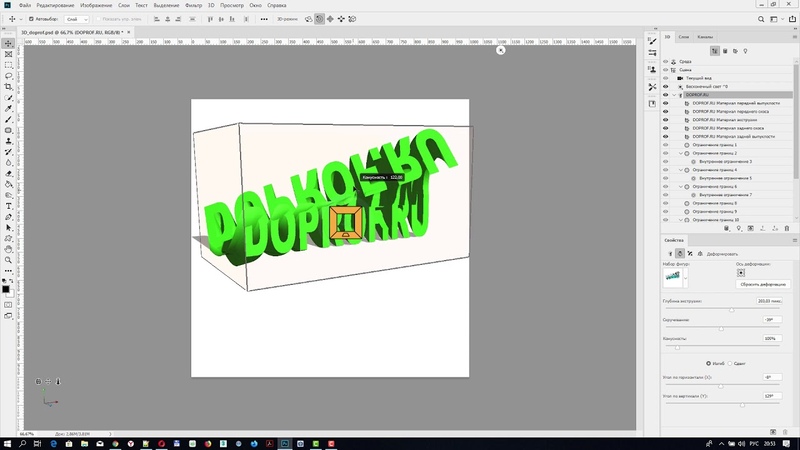Hide DOPROF.RU Материал экструзии

coord(665,120)
